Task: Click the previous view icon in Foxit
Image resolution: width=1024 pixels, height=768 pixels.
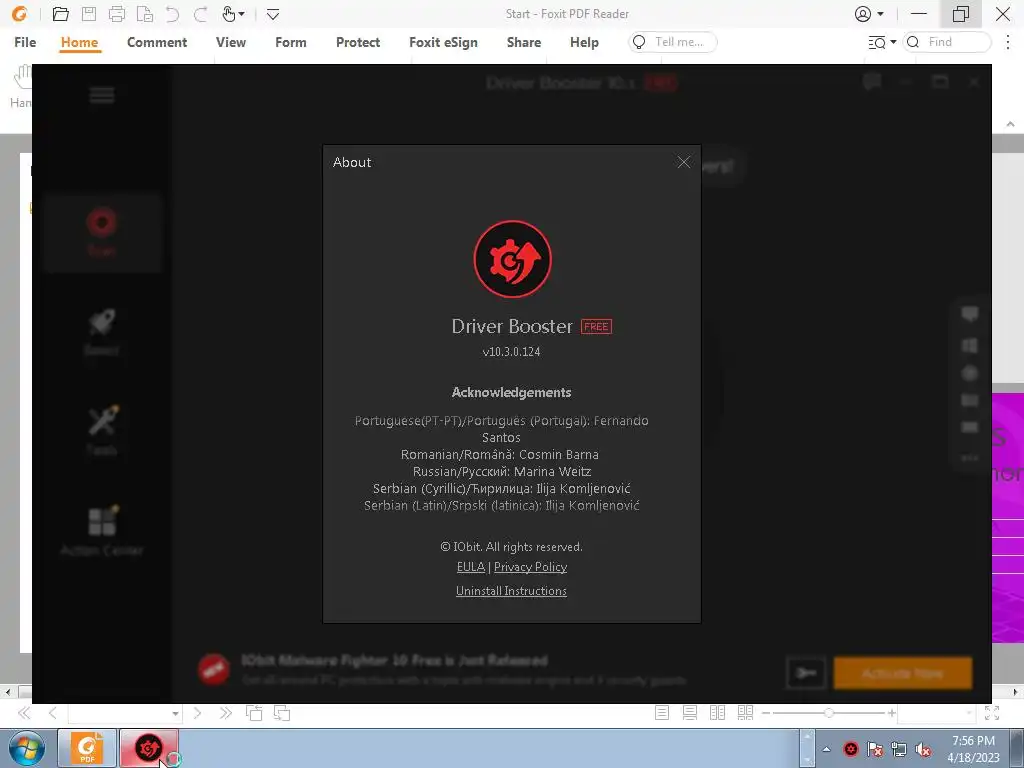Action: click(254, 713)
